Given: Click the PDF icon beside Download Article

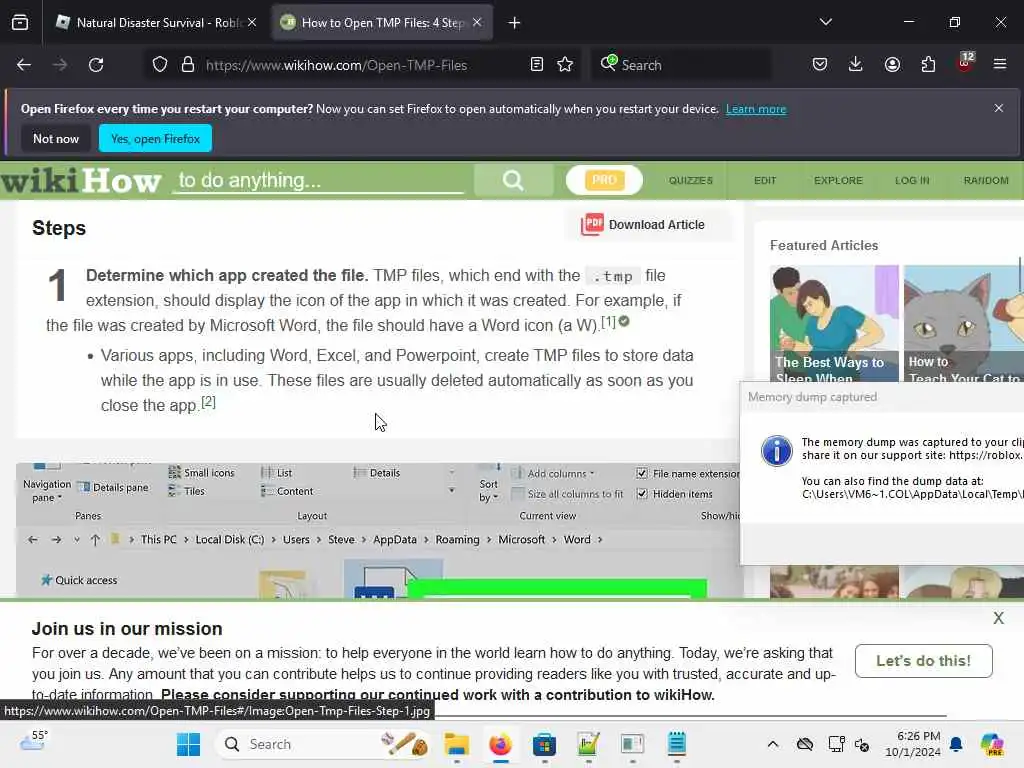Looking at the screenshot, I should point(592,225).
